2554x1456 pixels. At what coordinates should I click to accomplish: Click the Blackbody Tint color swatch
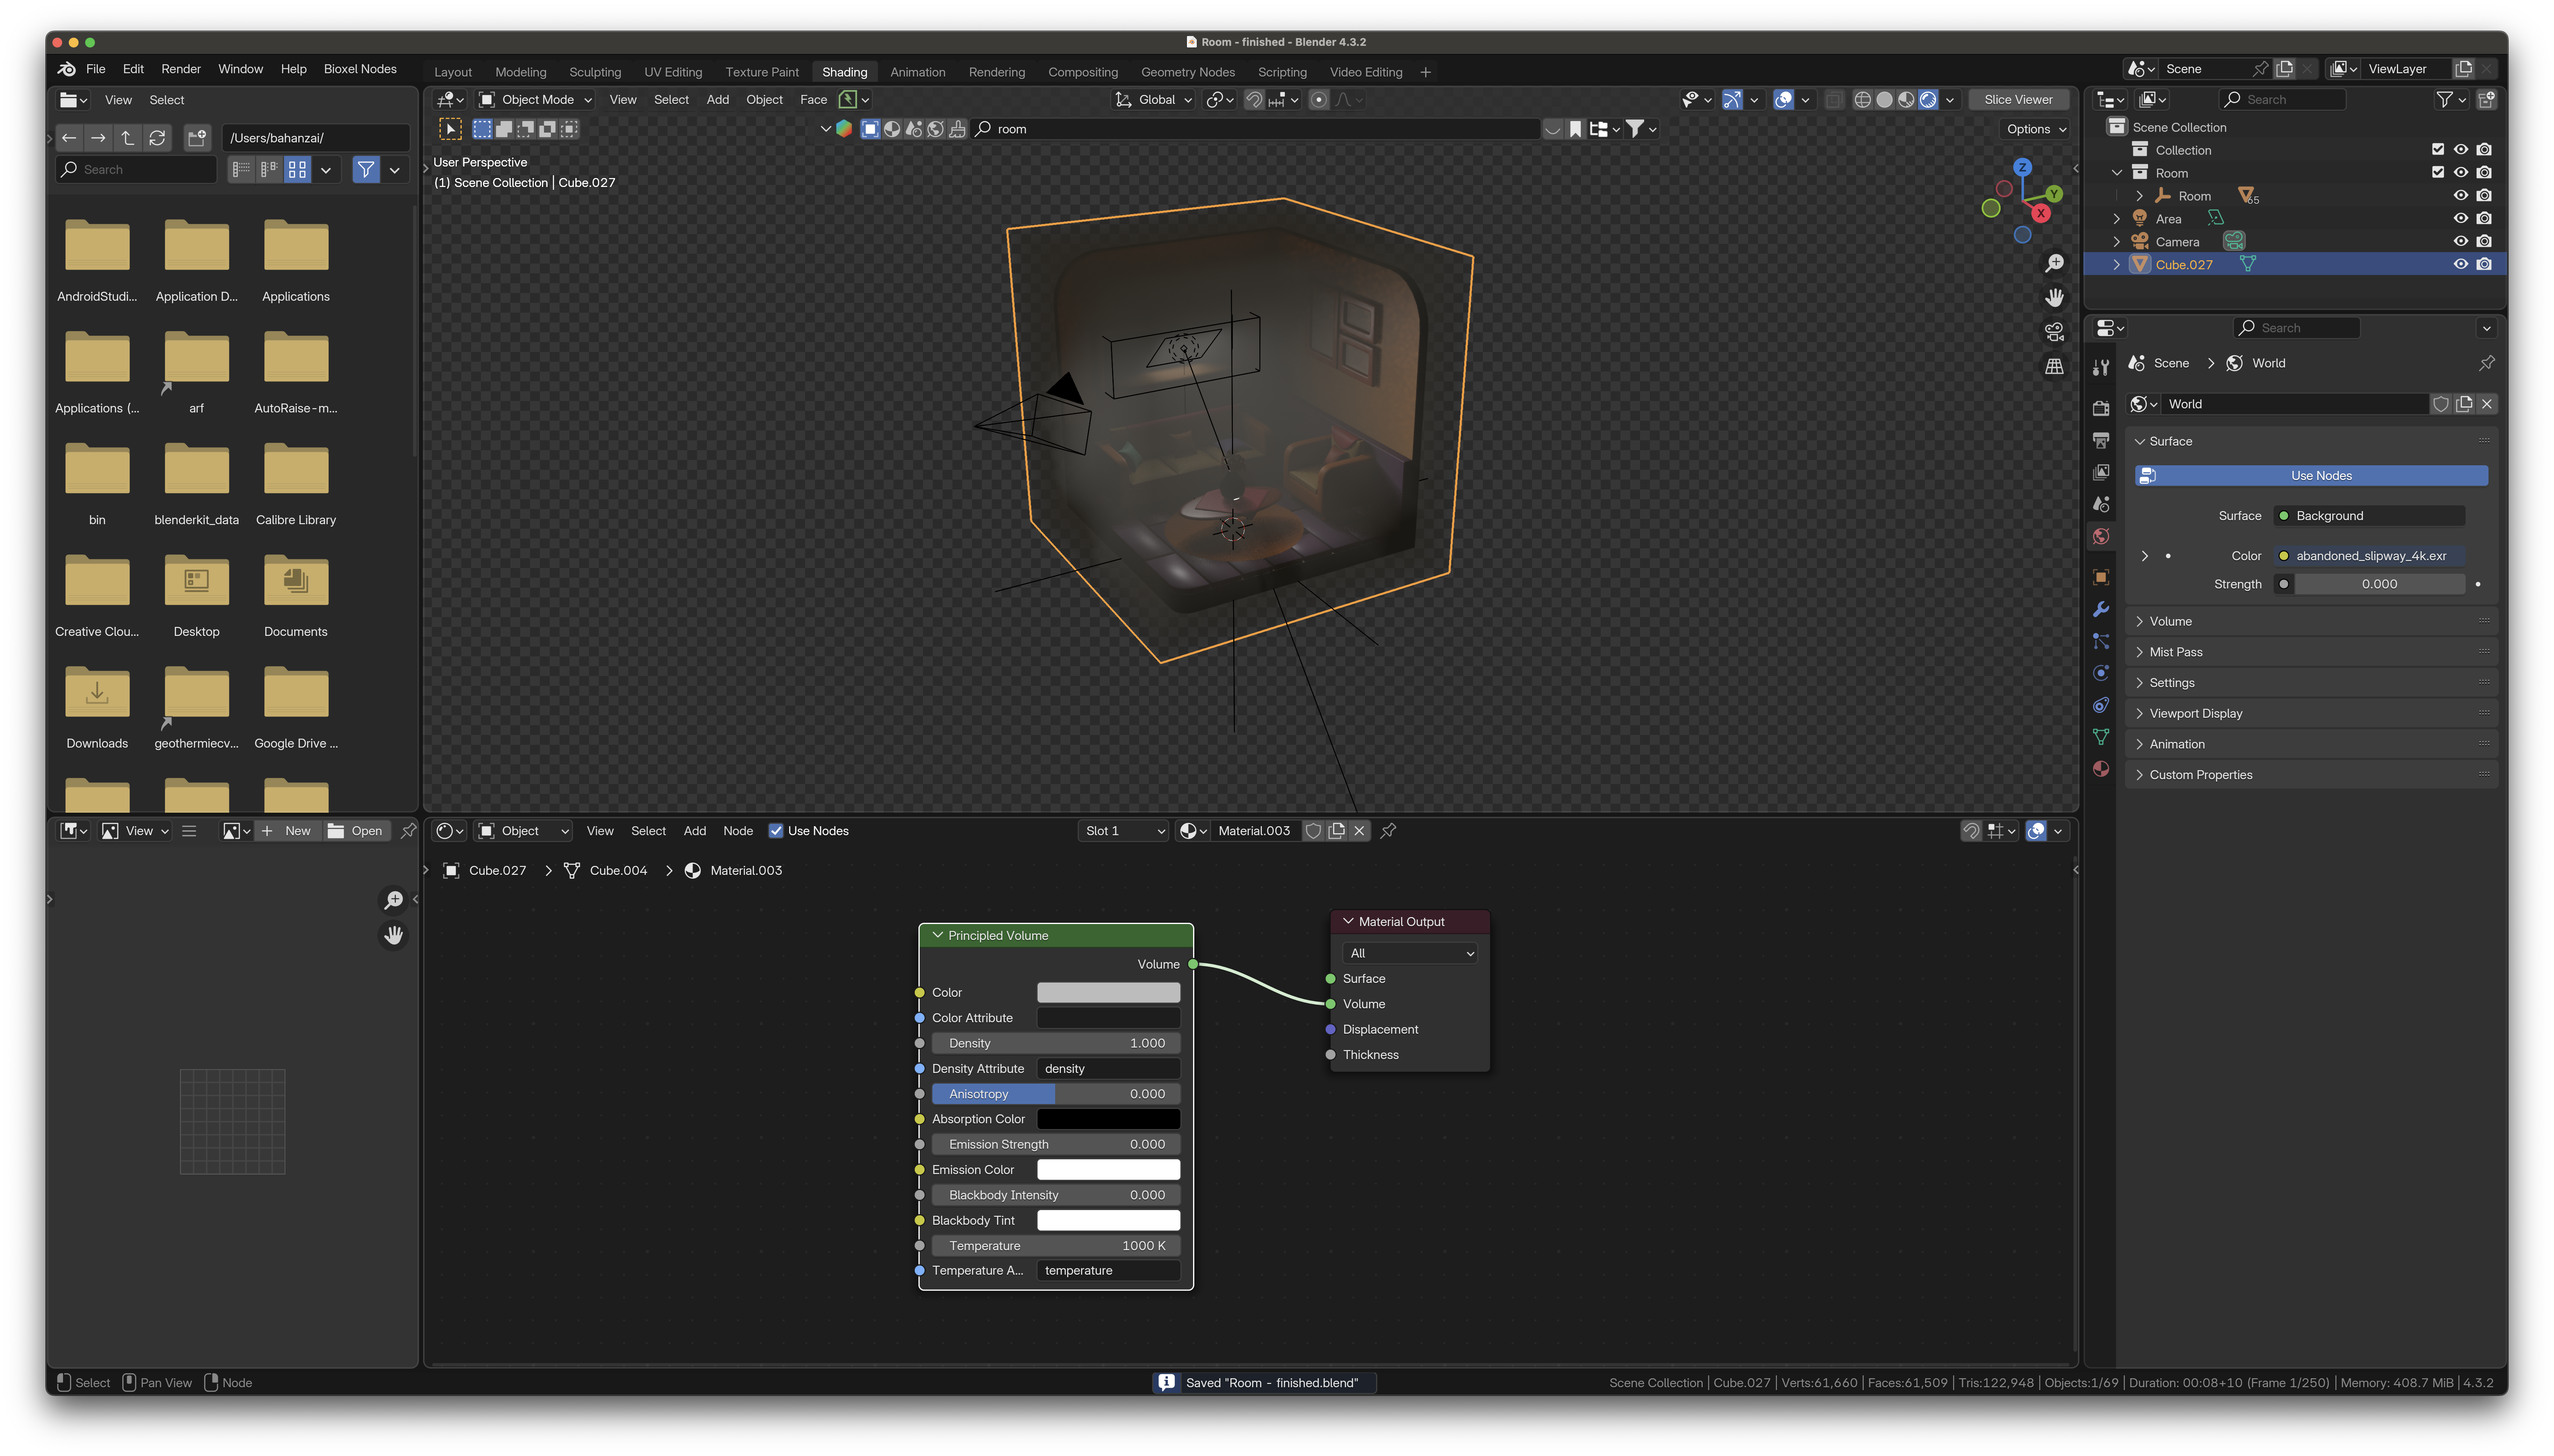pos(1108,1221)
